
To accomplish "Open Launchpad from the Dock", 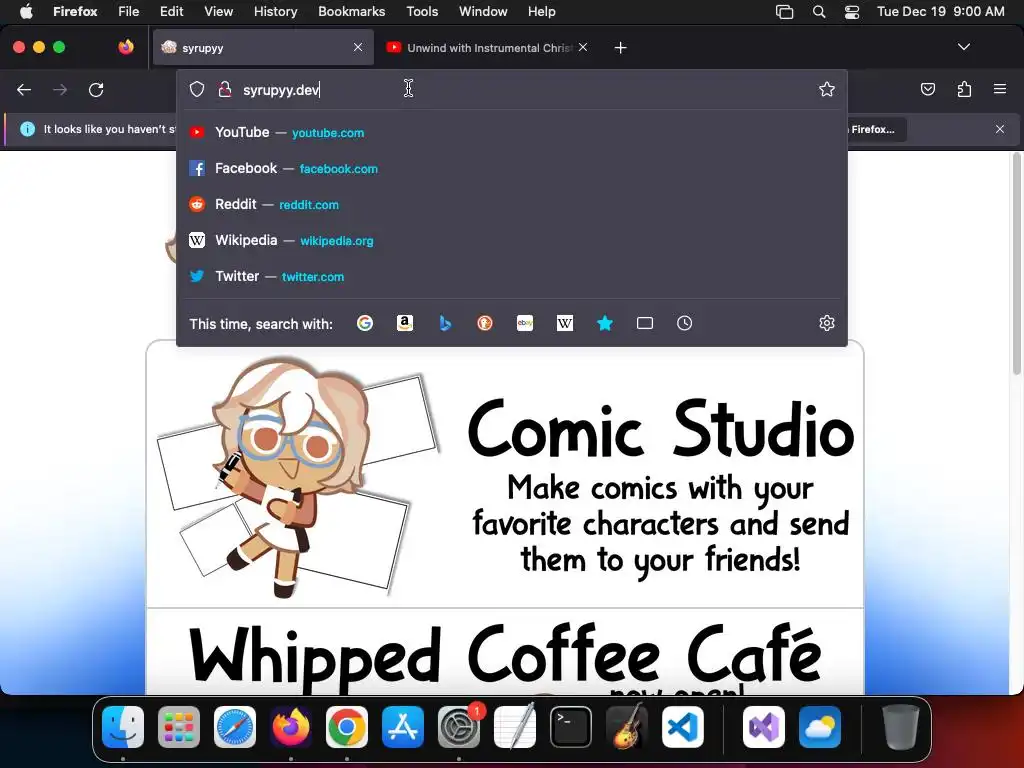I will pos(179,727).
